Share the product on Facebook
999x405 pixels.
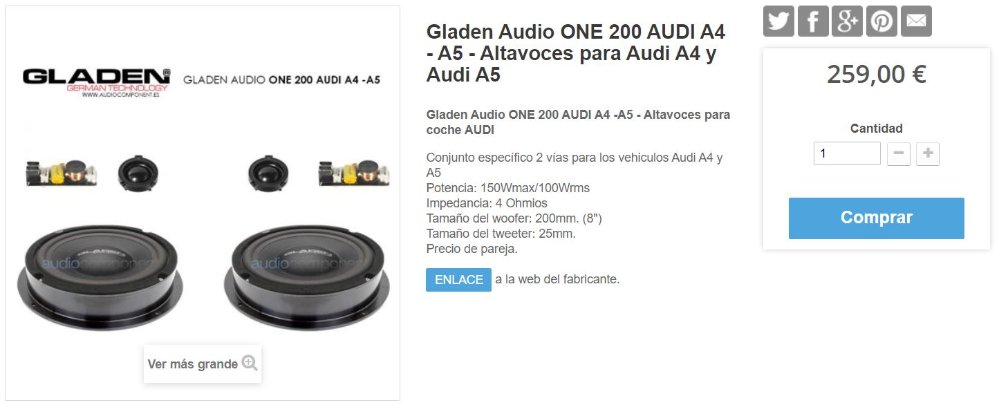click(813, 21)
